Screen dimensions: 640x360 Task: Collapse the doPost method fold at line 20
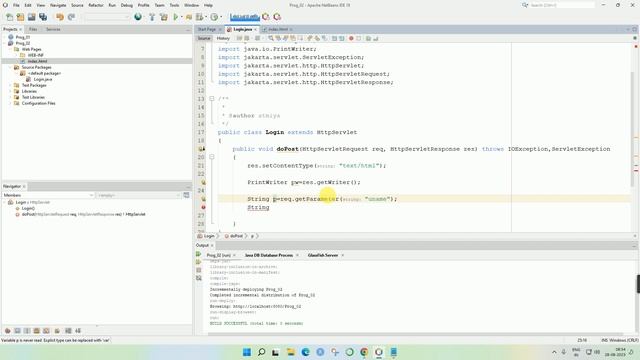pyautogui.click(x=212, y=157)
